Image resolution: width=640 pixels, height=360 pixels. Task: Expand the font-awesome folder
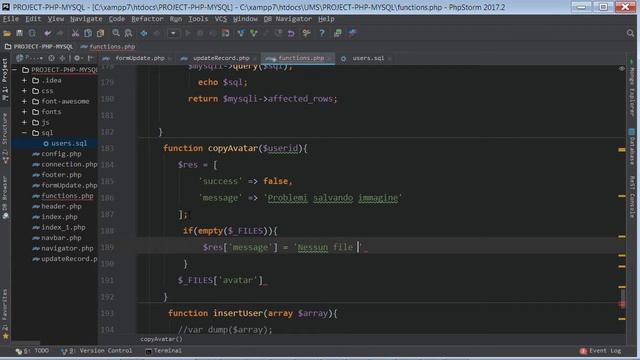[24, 101]
